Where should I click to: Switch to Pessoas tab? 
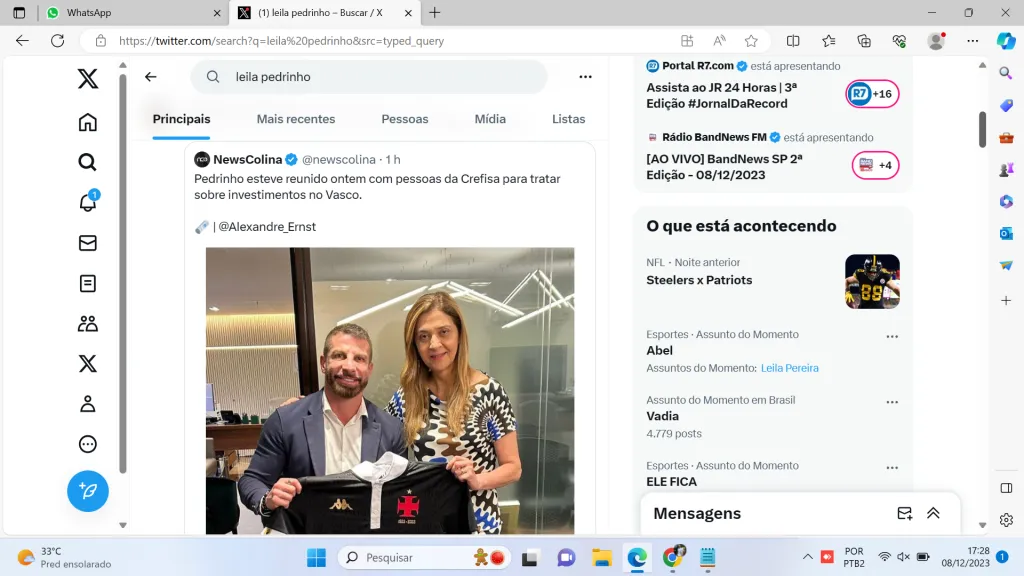(x=404, y=119)
